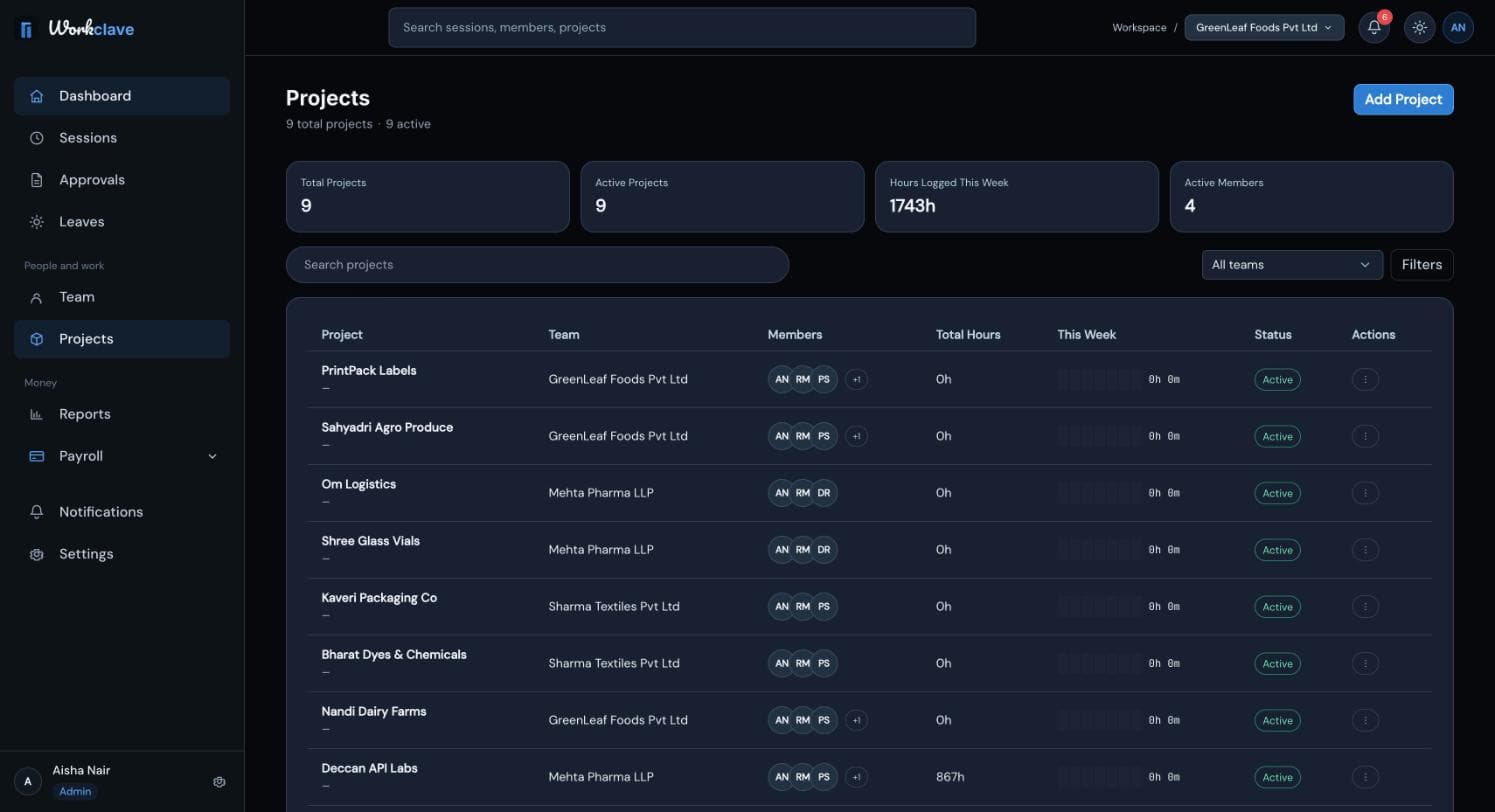Screen dimensions: 1495x812
Task: Click the Admin role badge
Action: pyautogui.click(x=75, y=791)
